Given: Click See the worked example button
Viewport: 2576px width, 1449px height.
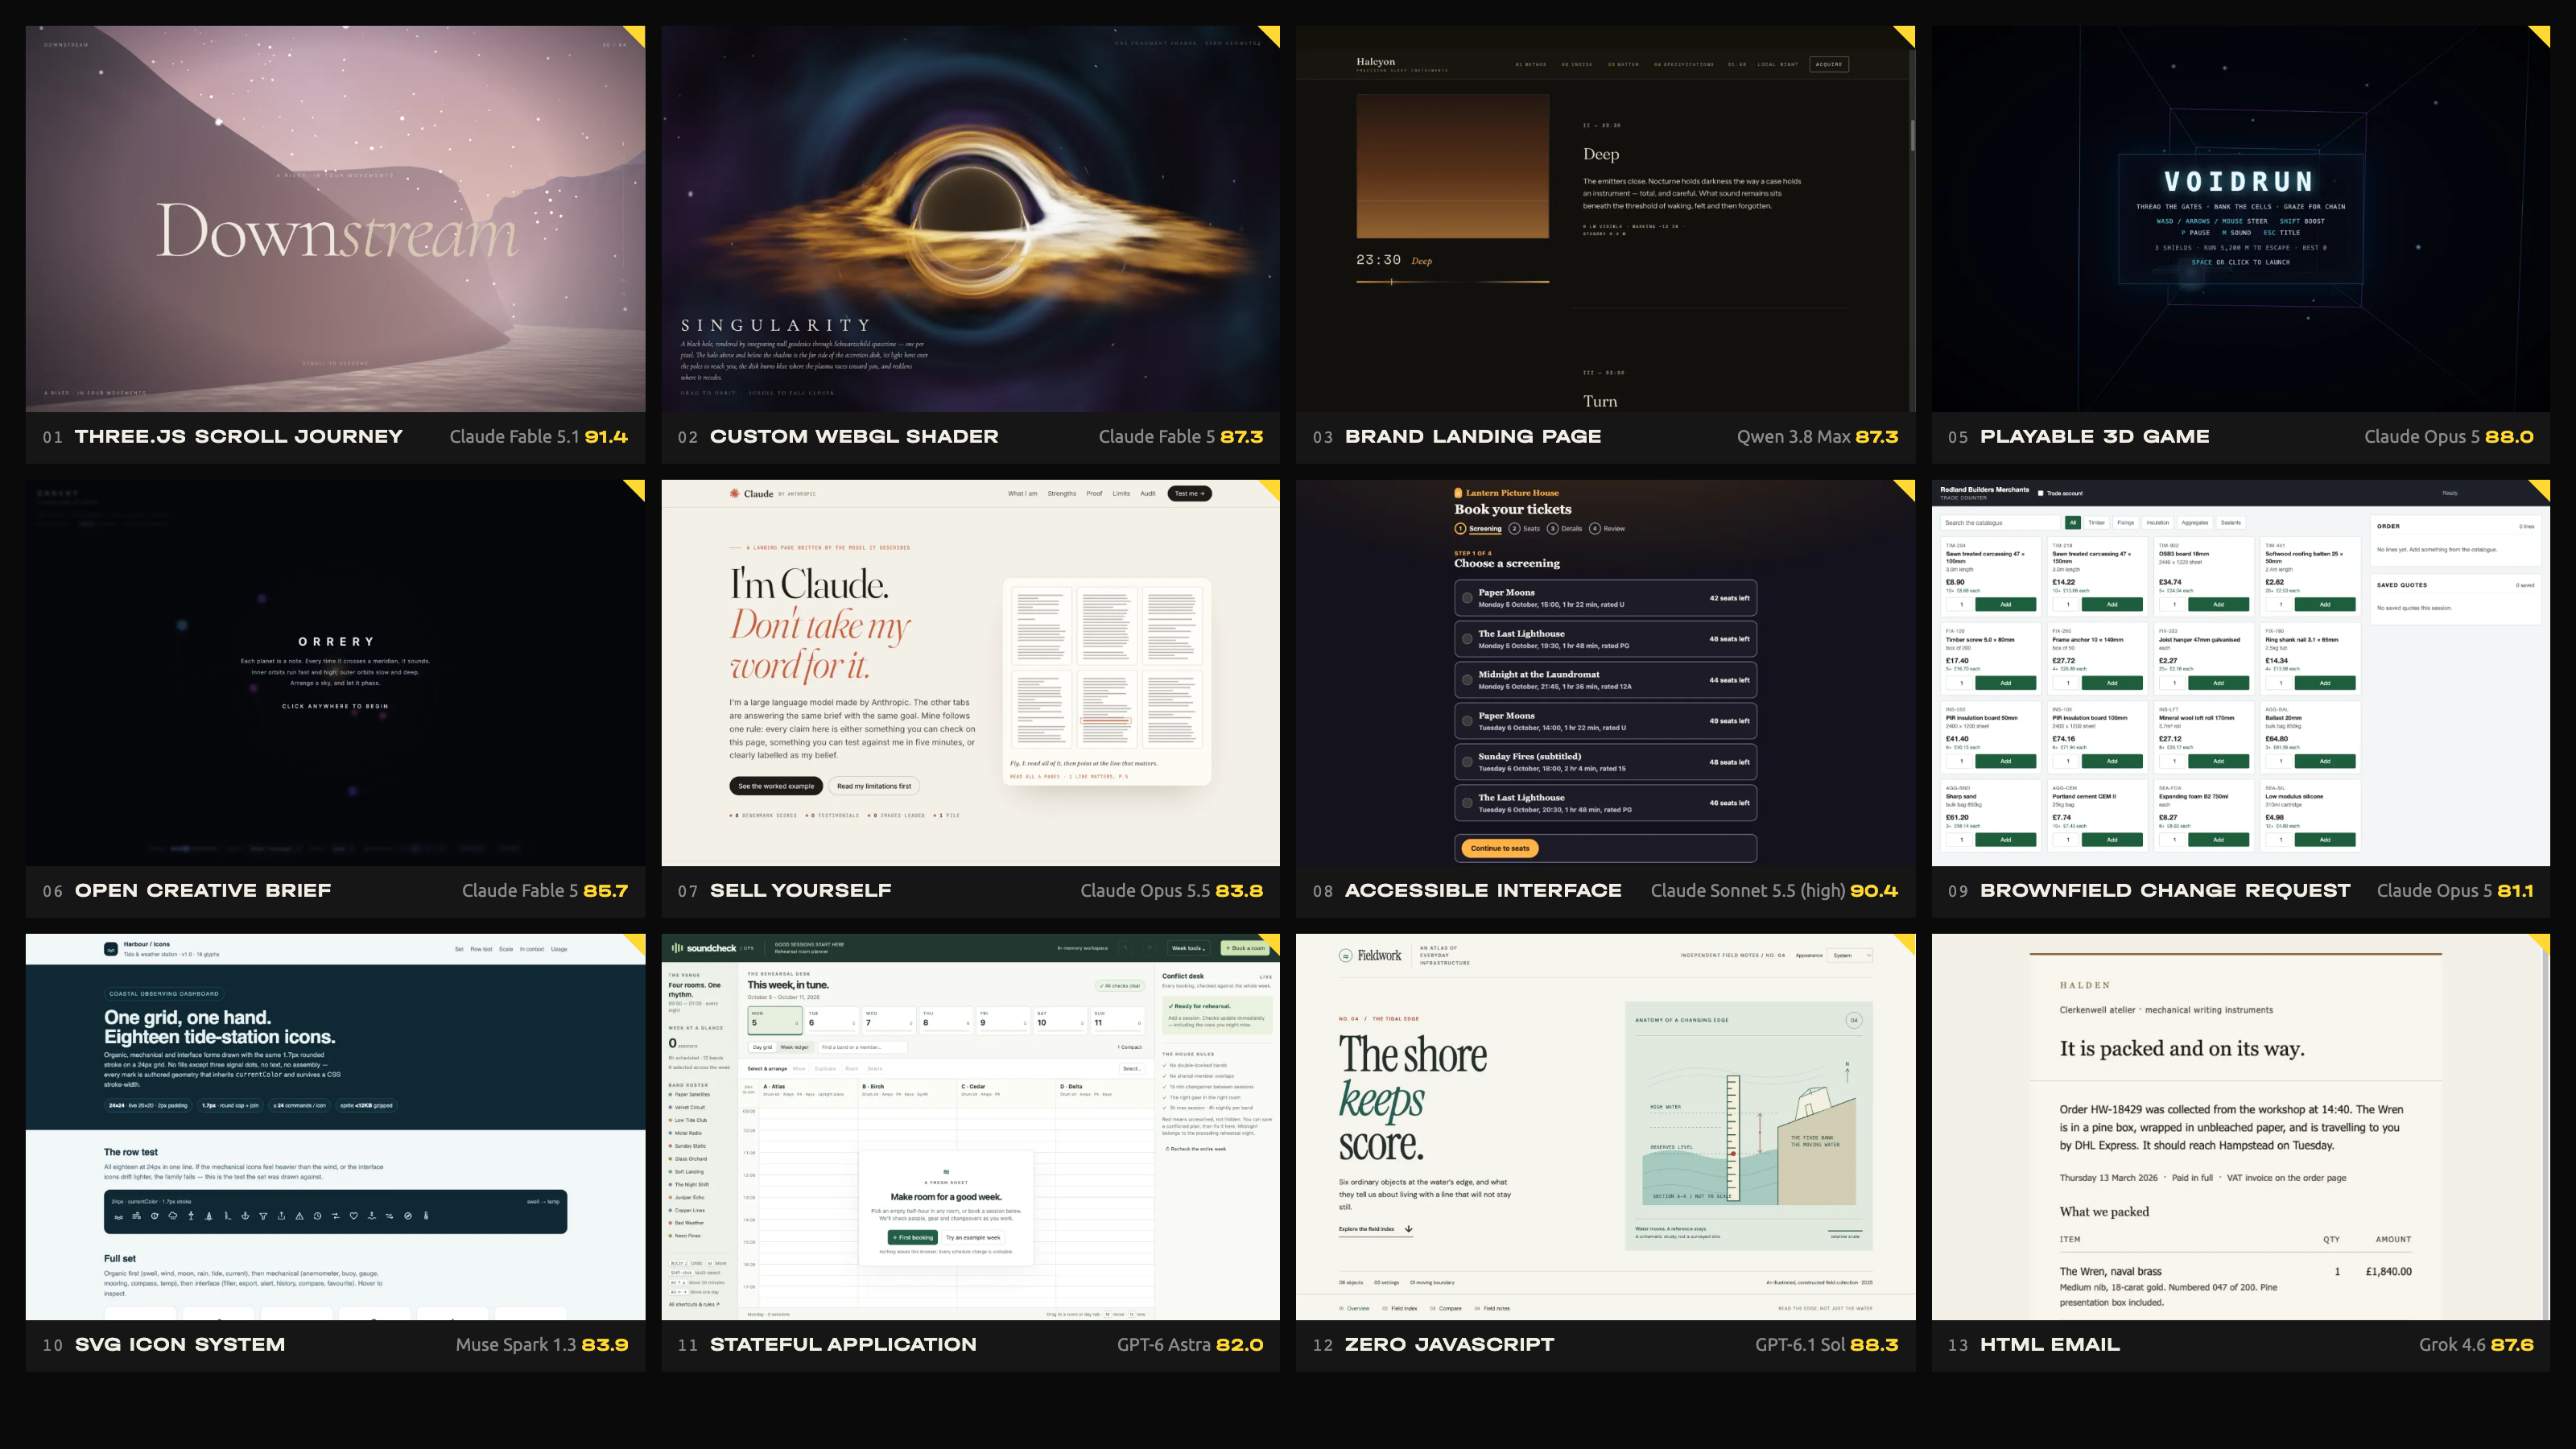Looking at the screenshot, I should tap(776, 786).
